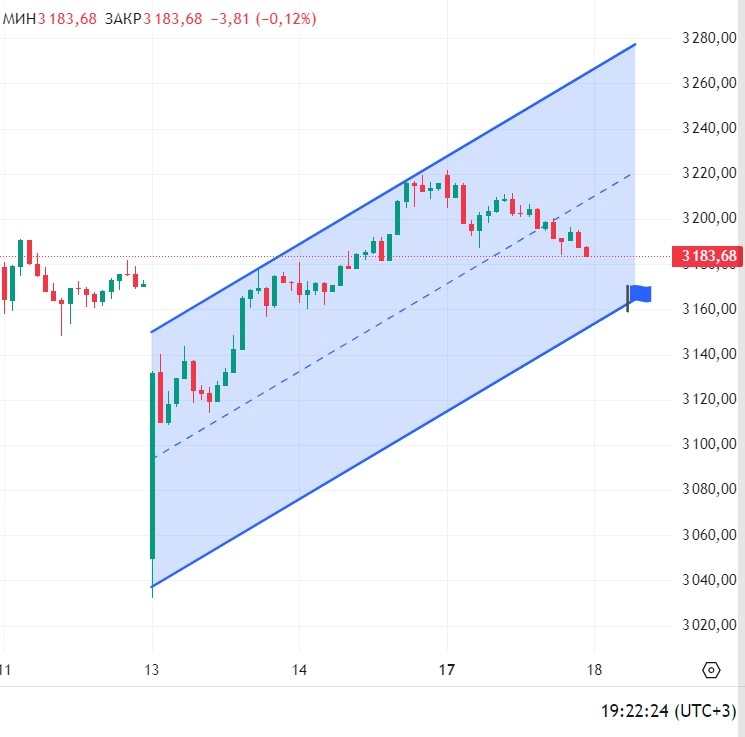Click the 3 020,00 price axis label
Image resolution: width=745 pixels, height=737 pixels.
[x=709, y=624]
